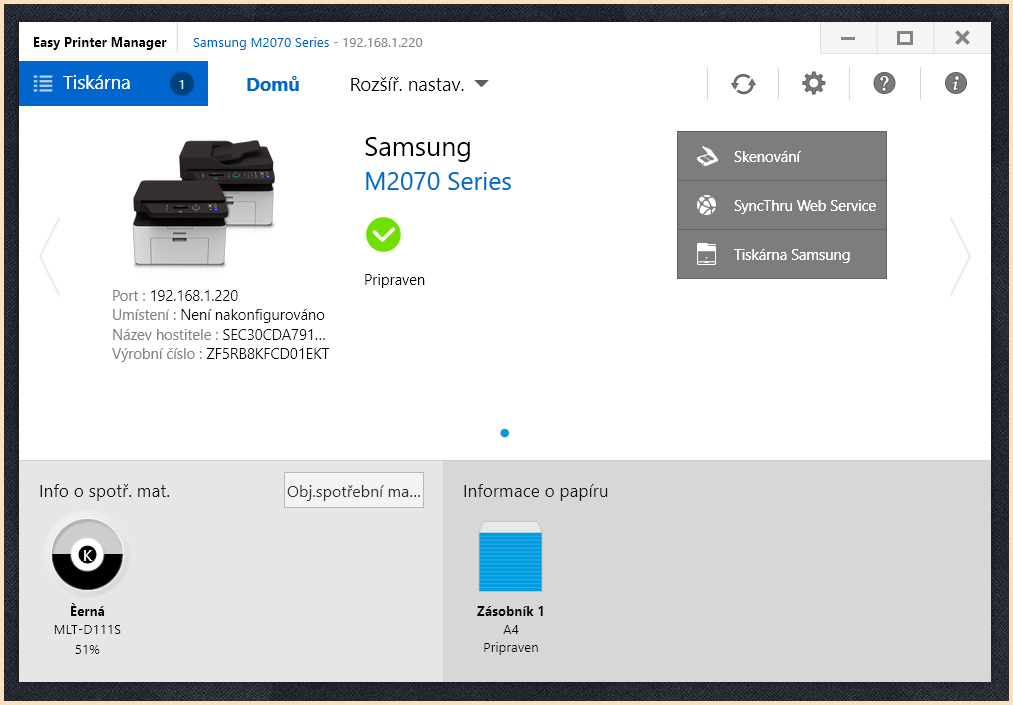
Task: Click the globe icon beside SyncThru Web Service
Action: [x=707, y=205]
